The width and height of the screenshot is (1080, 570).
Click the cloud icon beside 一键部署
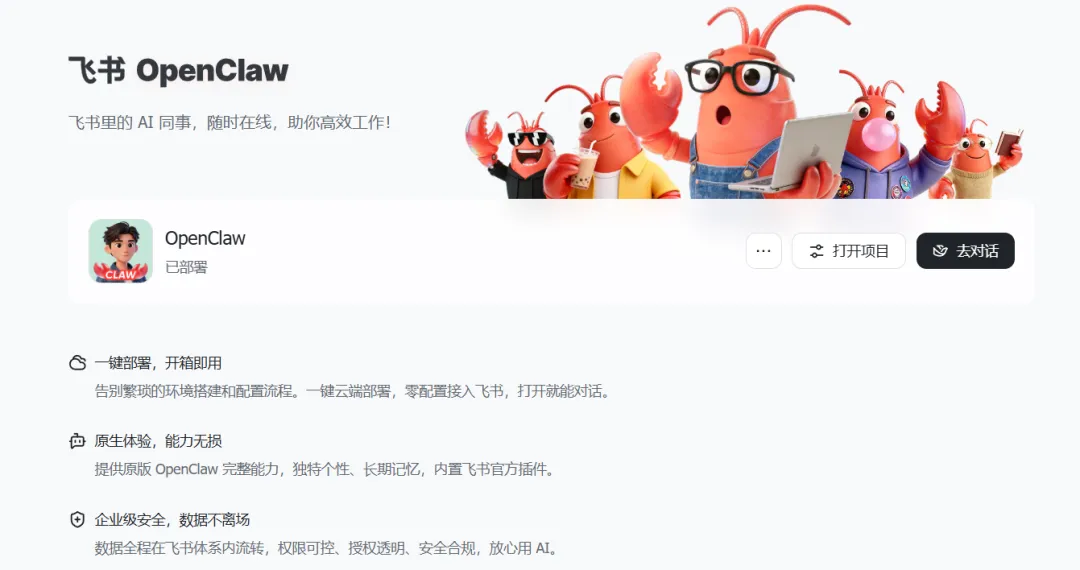[78, 363]
